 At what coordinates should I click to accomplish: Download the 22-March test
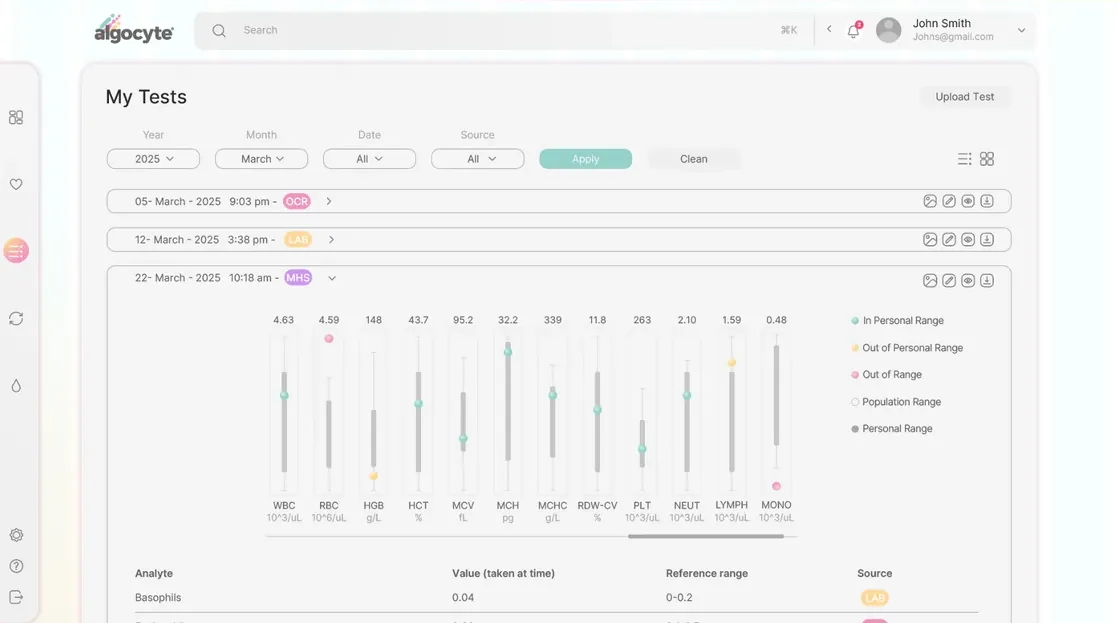coord(987,281)
